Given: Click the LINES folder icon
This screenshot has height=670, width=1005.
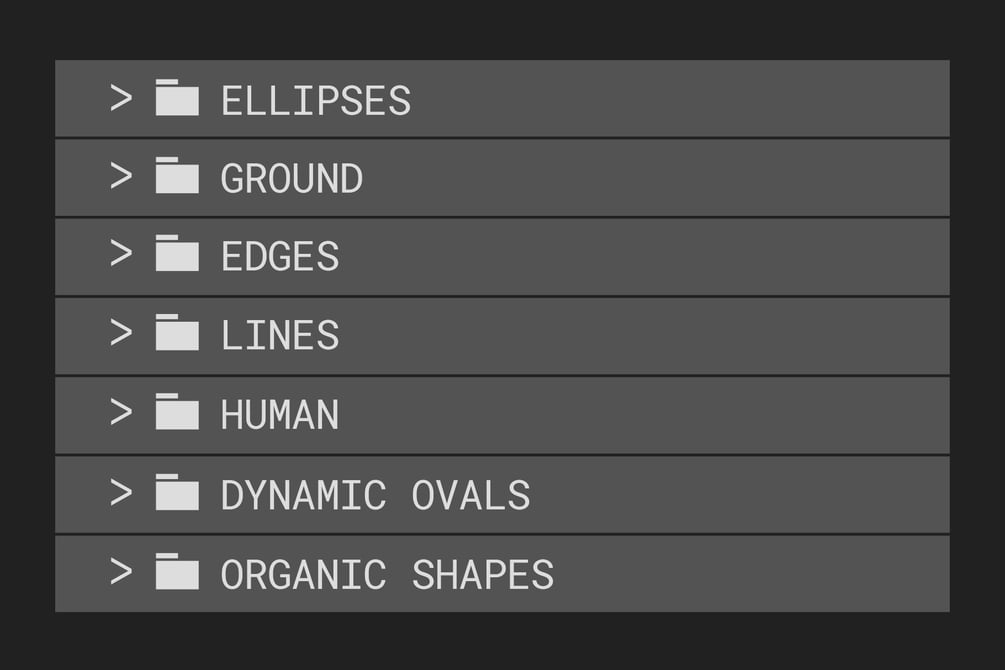Looking at the screenshot, I should 177,333.
